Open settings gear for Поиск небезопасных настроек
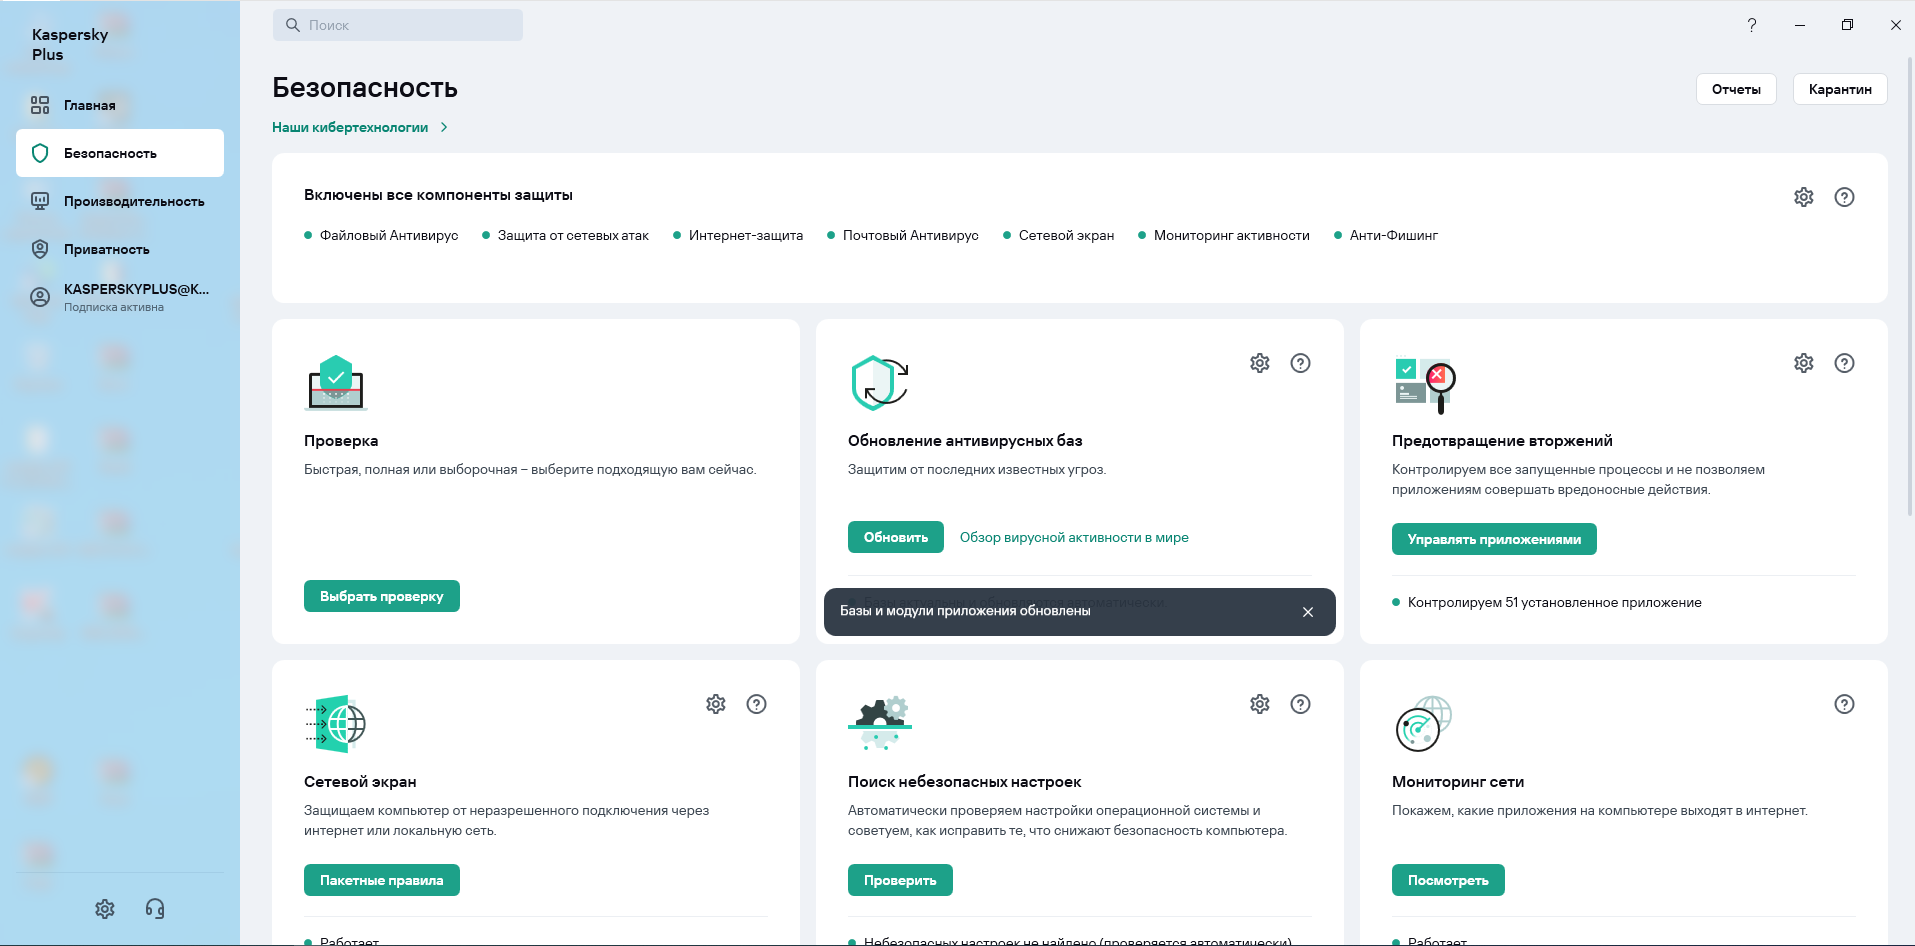 (1259, 704)
